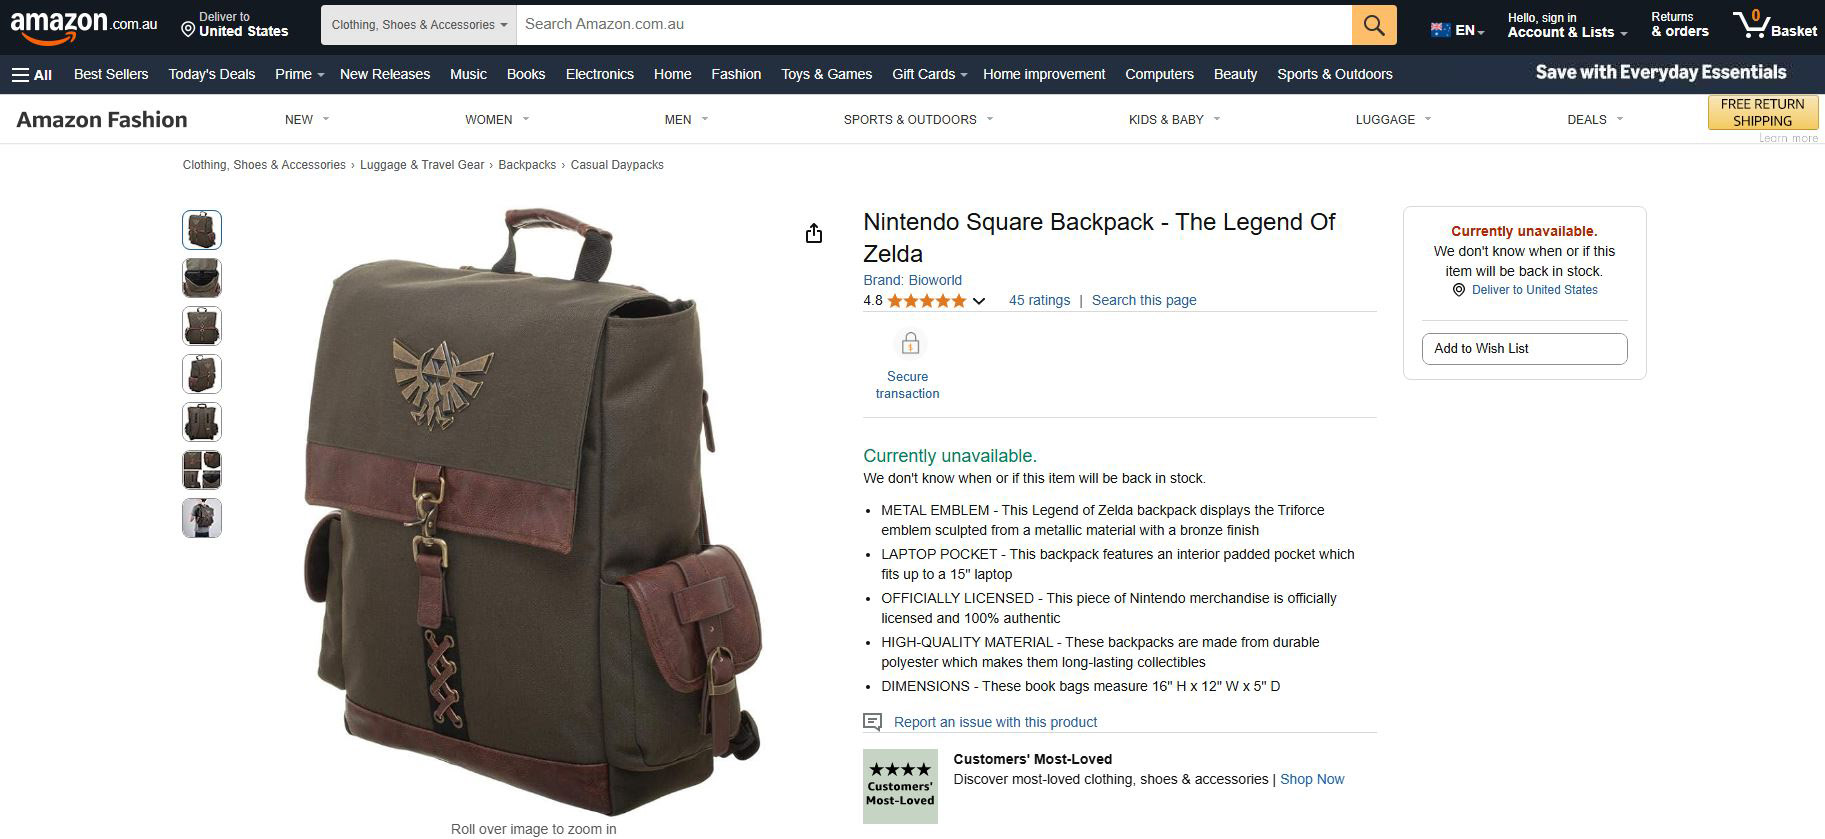This screenshot has width=1825, height=839.
Task: Click the Add to Wish List button
Action: (1524, 348)
